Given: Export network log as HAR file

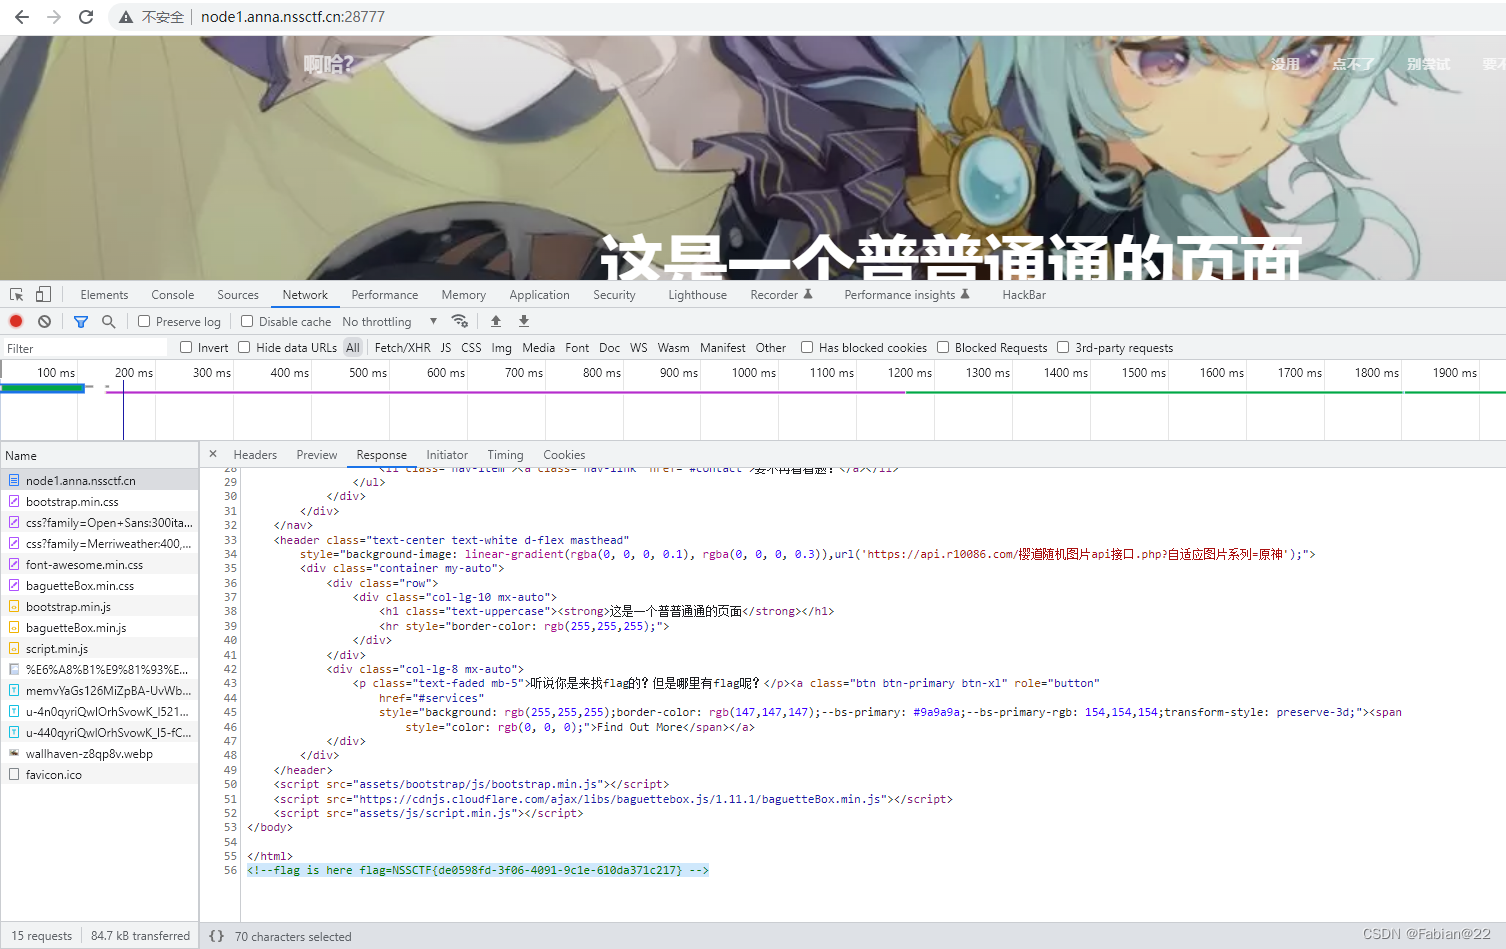Looking at the screenshot, I should click(523, 321).
